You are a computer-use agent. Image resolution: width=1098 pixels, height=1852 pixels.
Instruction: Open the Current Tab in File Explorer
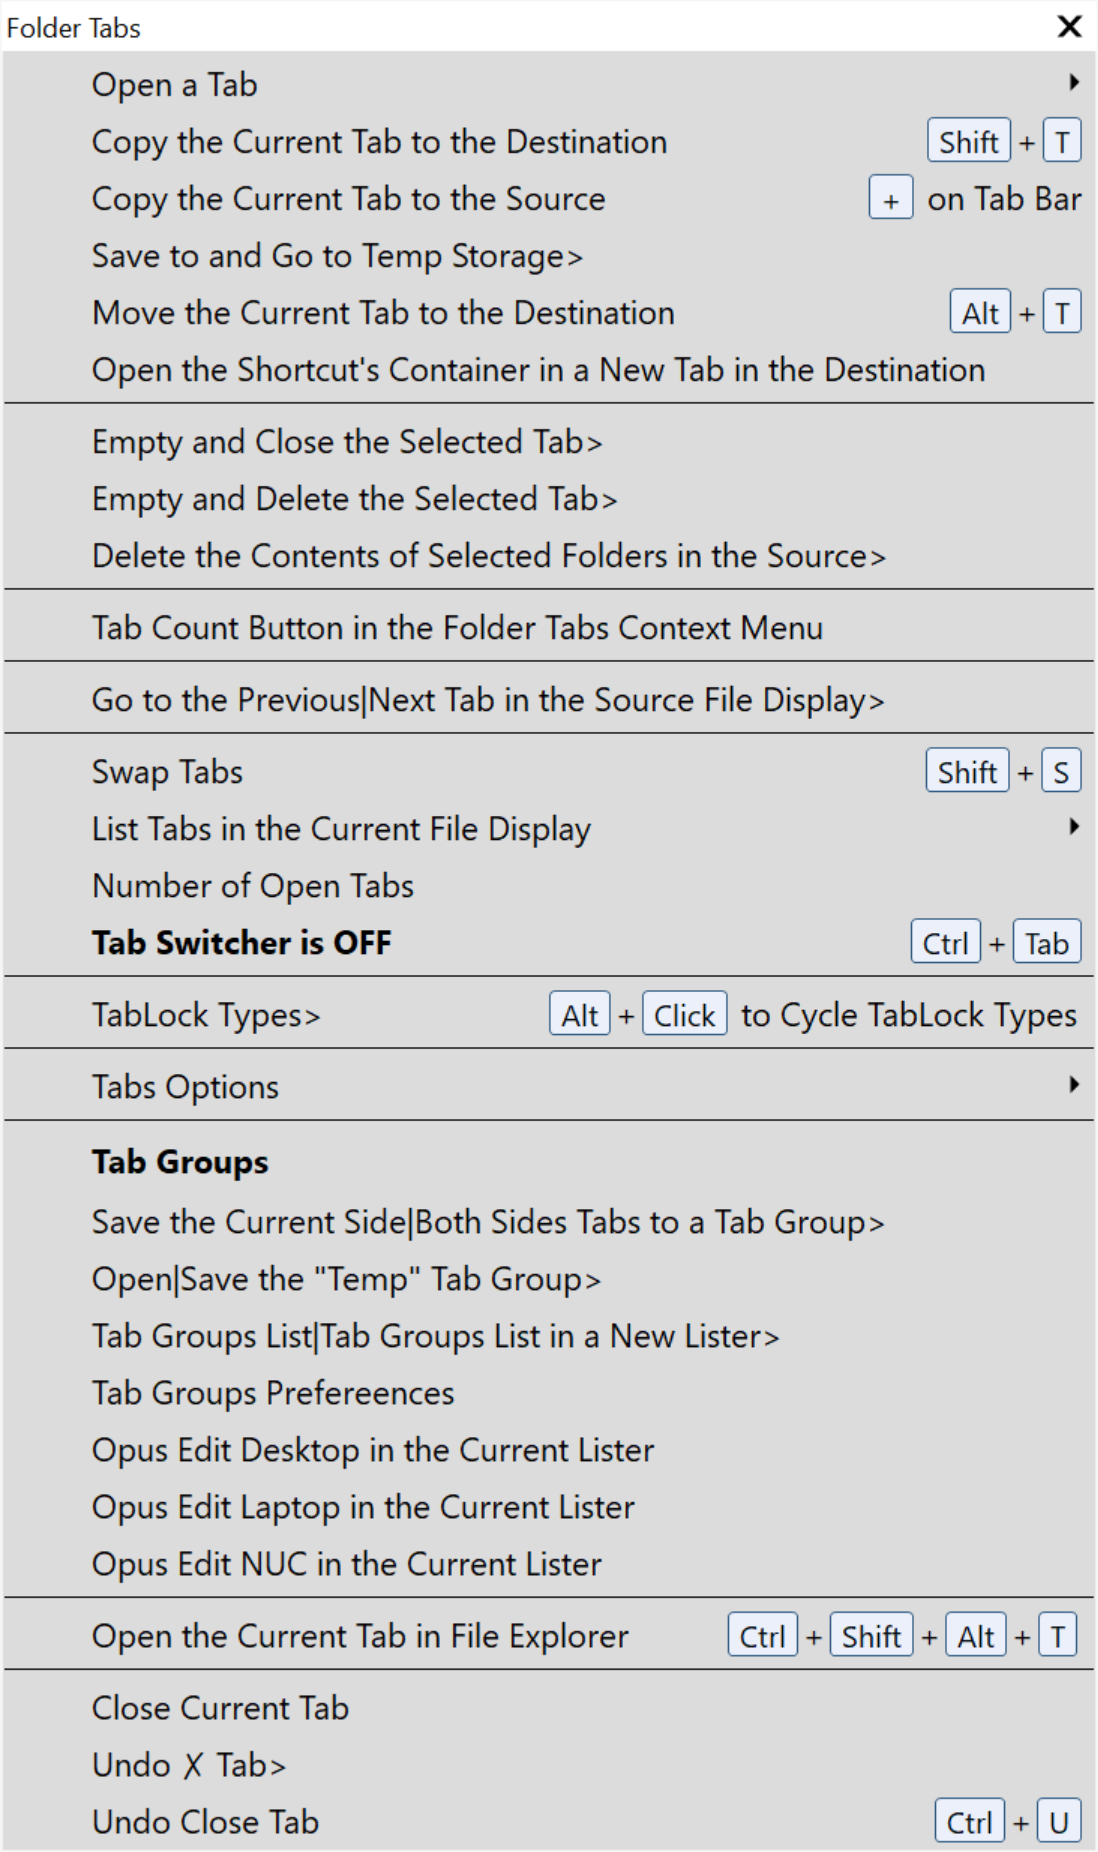click(x=360, y=1636)
